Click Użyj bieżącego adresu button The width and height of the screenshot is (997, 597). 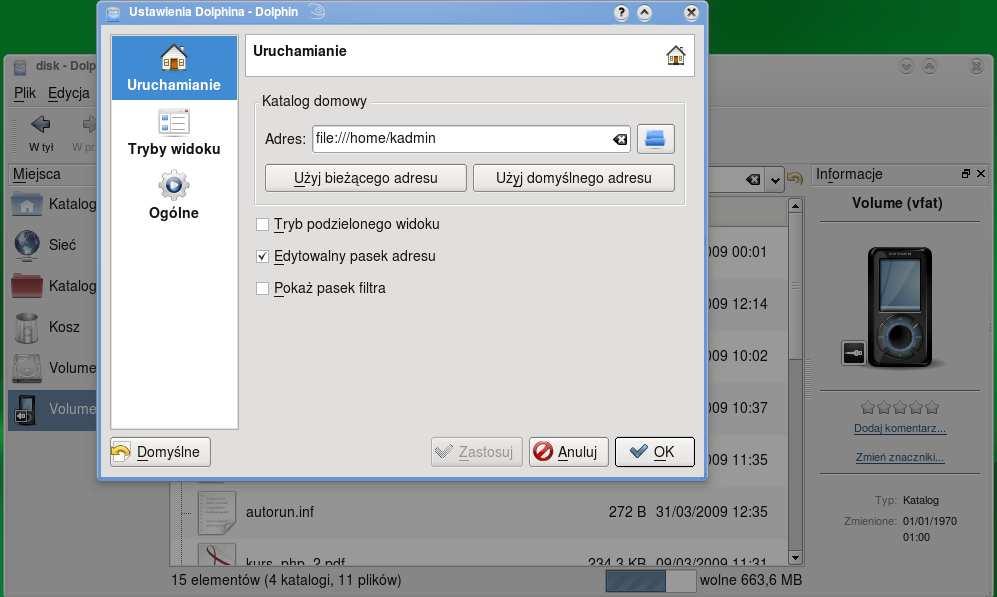(366, 178)
